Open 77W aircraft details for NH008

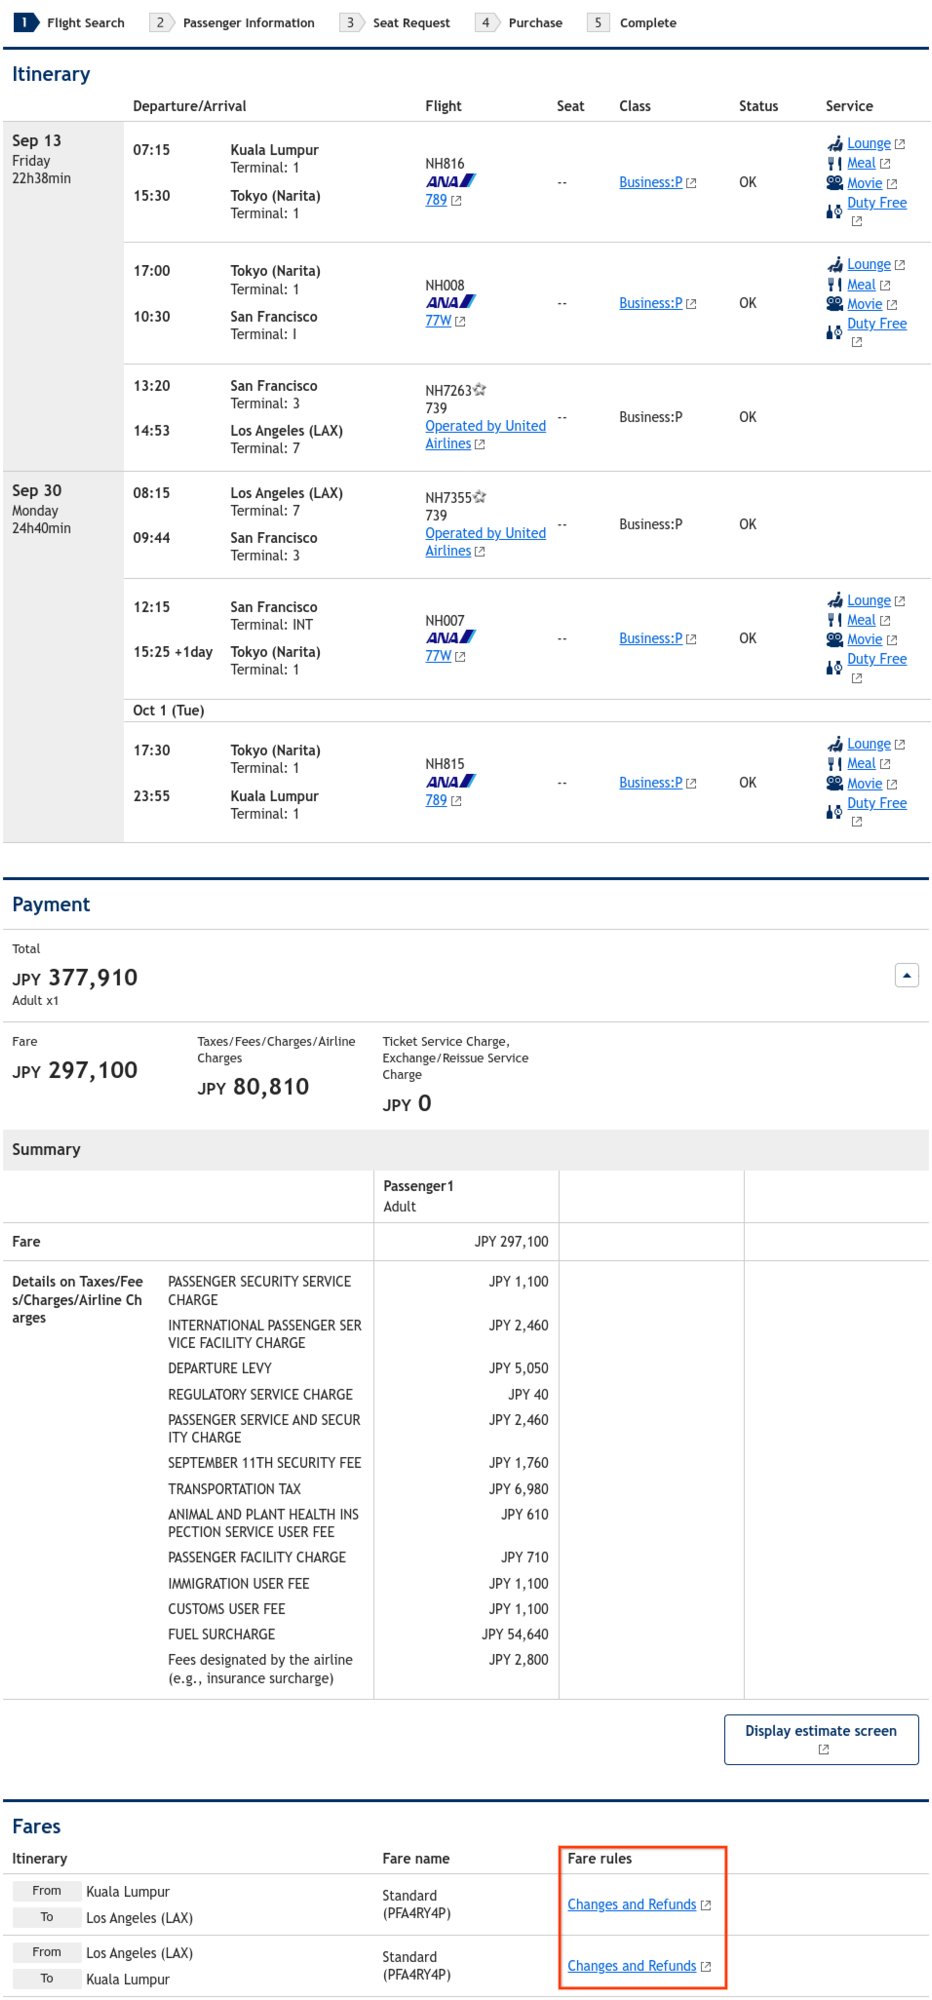click(438, 321)
